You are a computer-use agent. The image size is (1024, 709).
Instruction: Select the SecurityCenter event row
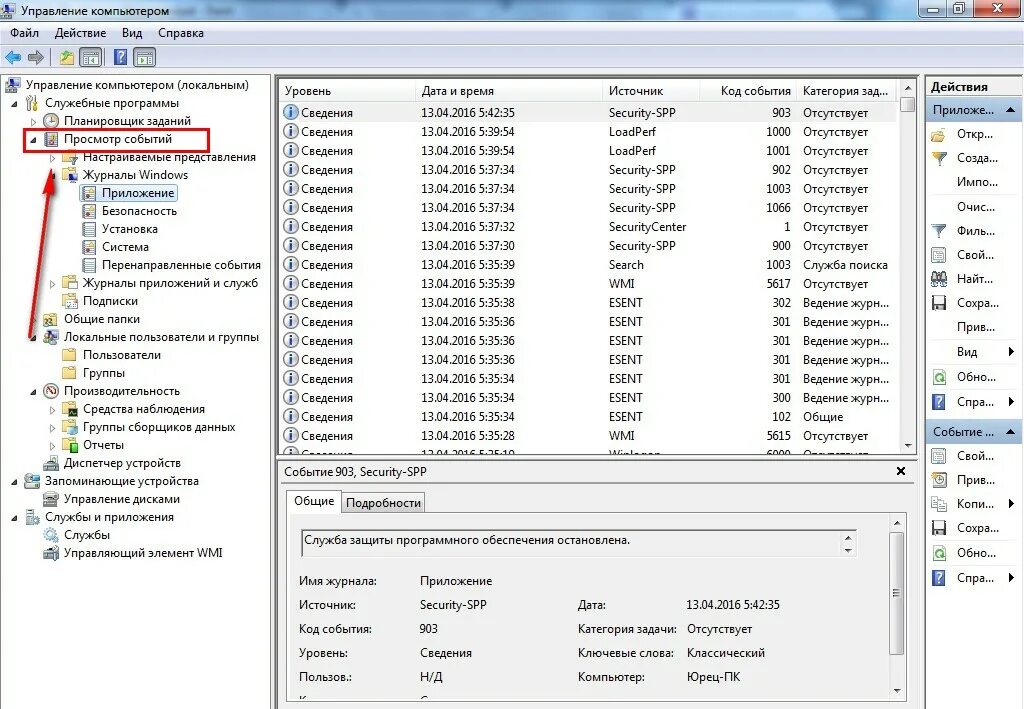pos(588,227)
